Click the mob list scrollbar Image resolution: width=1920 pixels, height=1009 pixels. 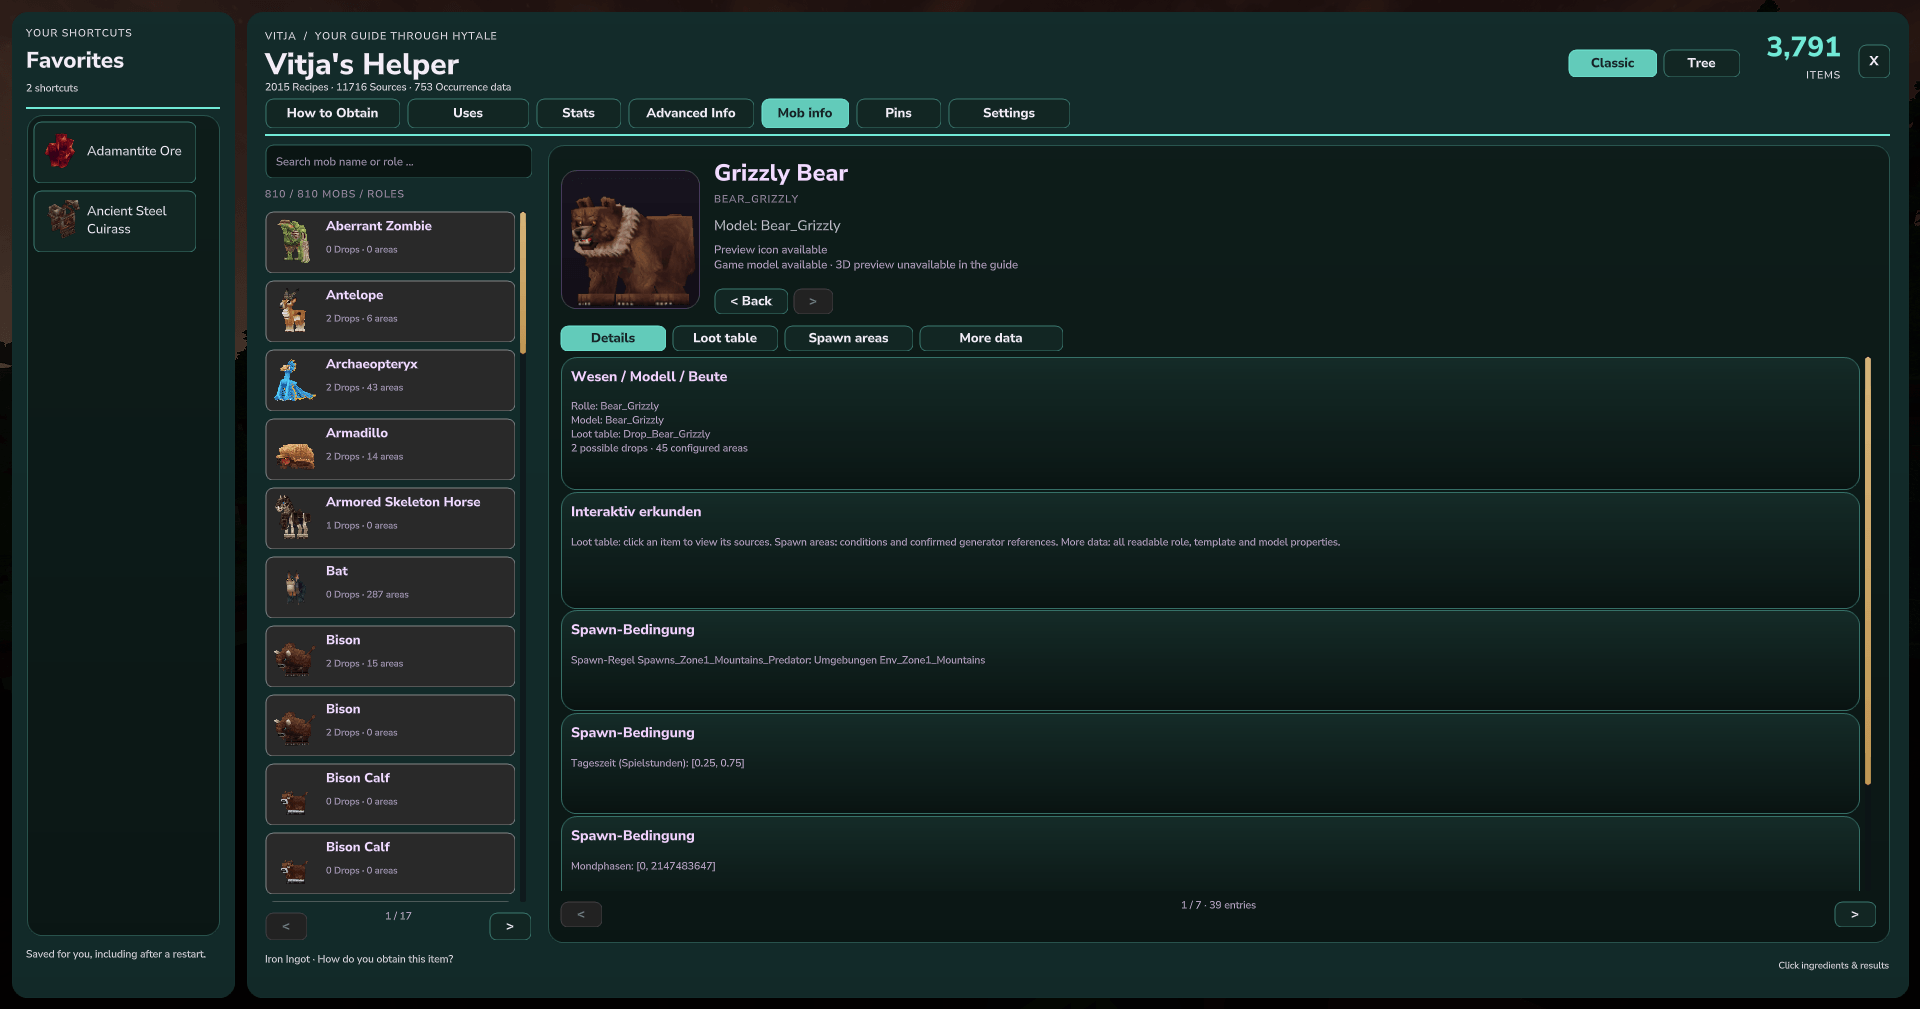pos(523,282)
